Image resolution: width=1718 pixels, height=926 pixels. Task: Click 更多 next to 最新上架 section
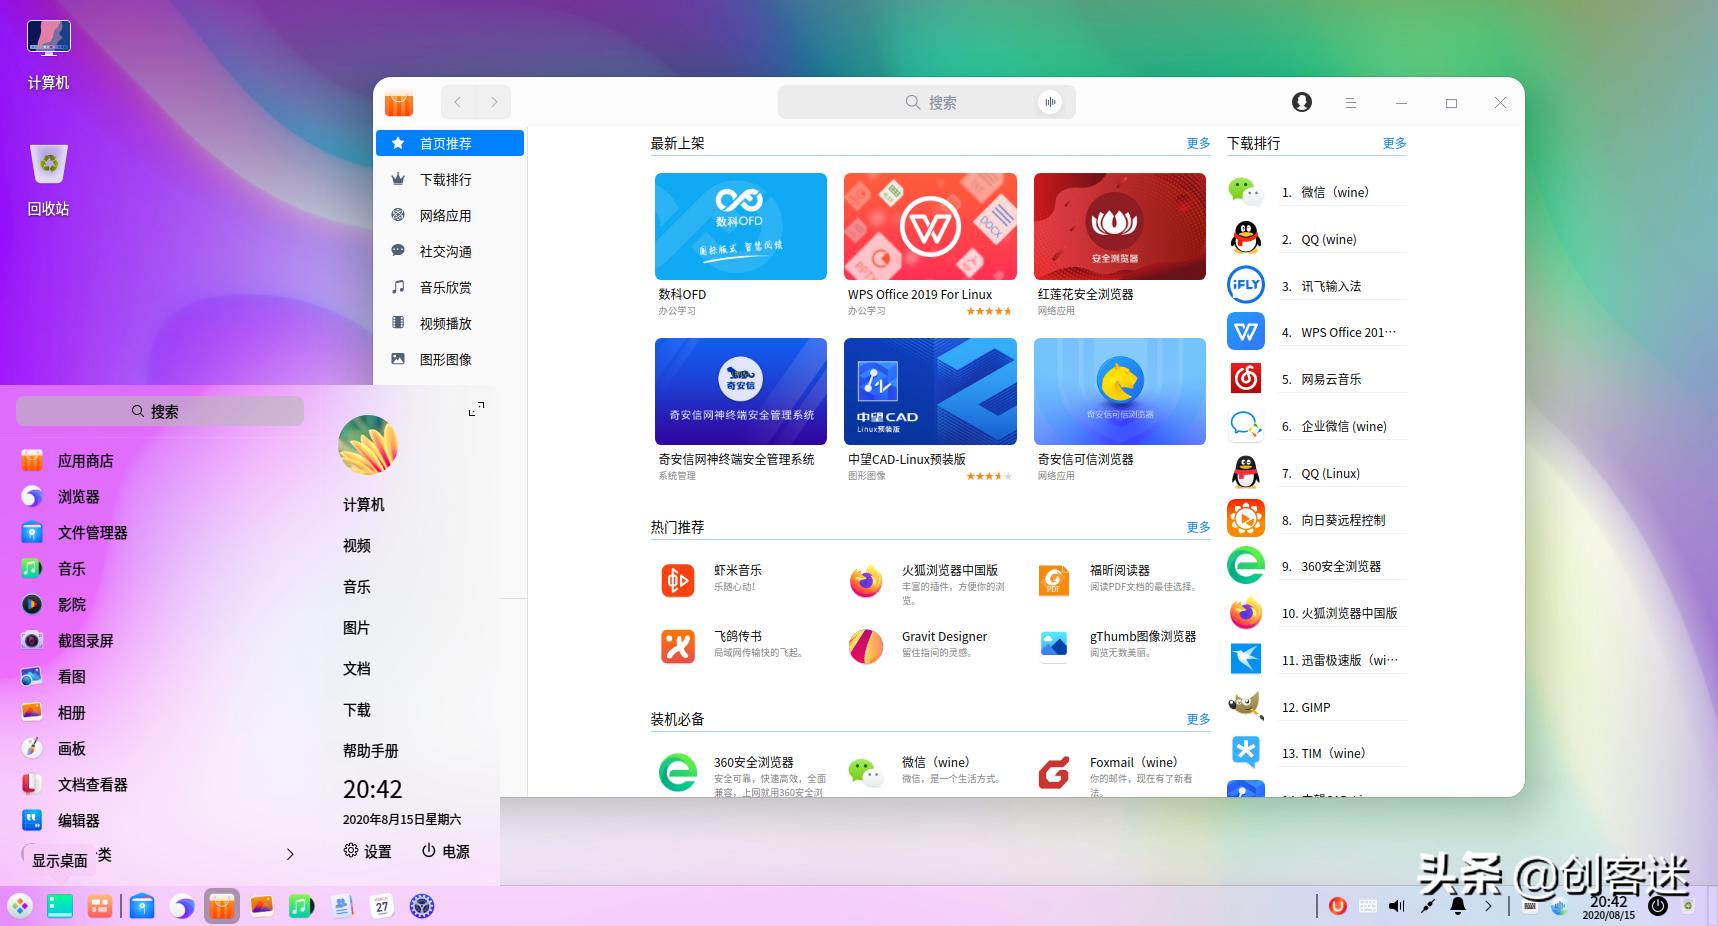pyautogui.click(x=1197, y=143)
